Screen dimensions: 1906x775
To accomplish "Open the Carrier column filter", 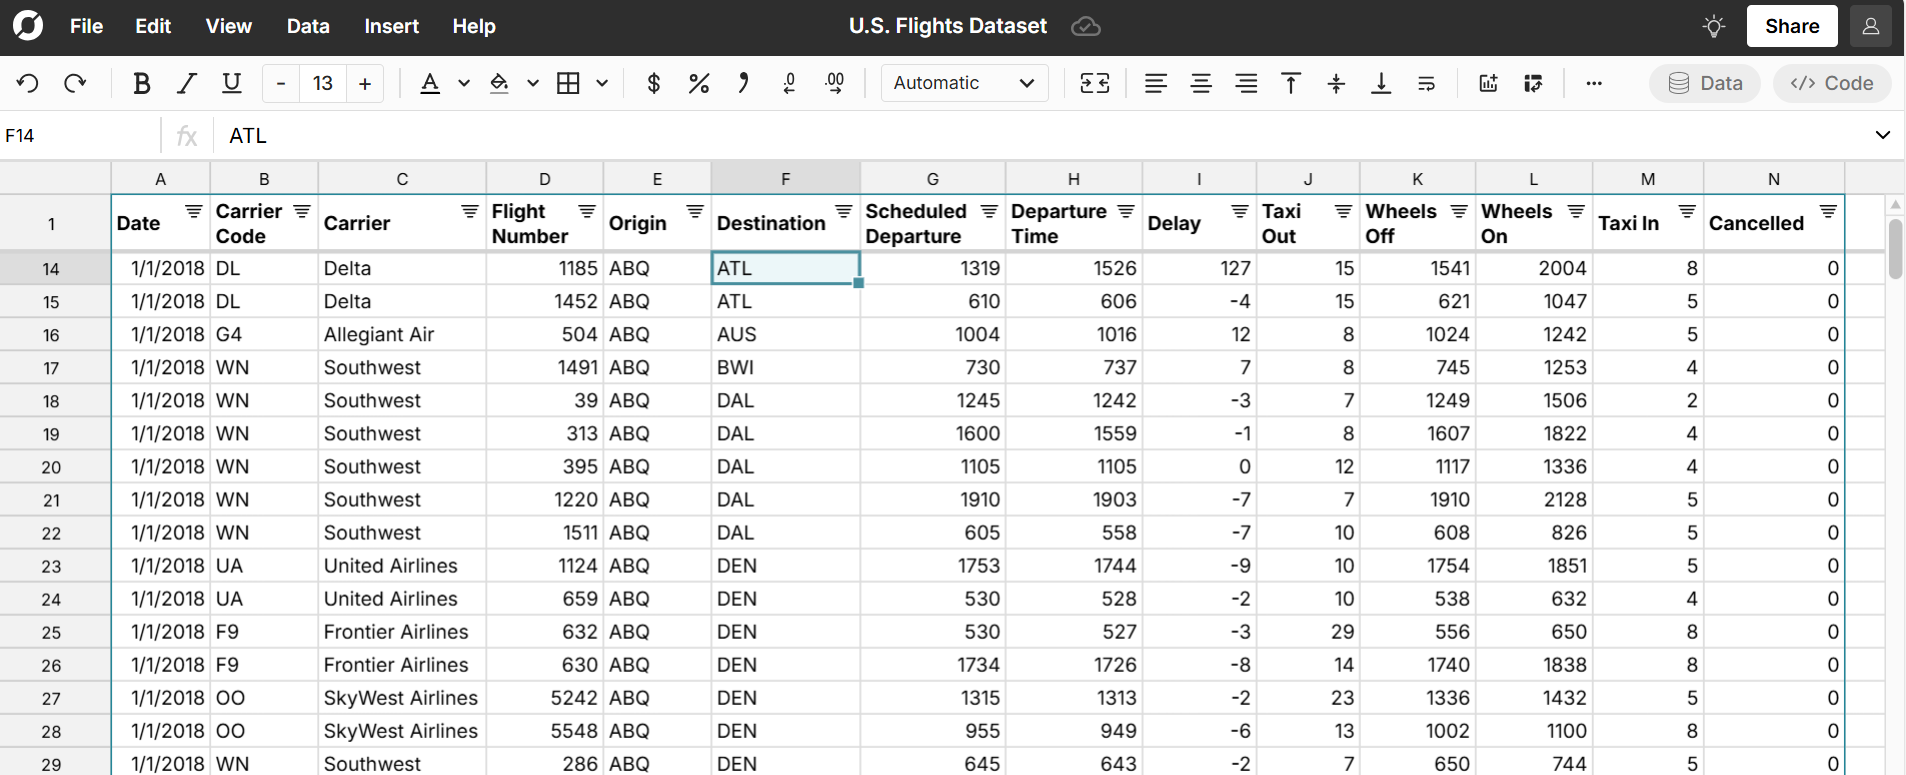I will tap(469, 211).
